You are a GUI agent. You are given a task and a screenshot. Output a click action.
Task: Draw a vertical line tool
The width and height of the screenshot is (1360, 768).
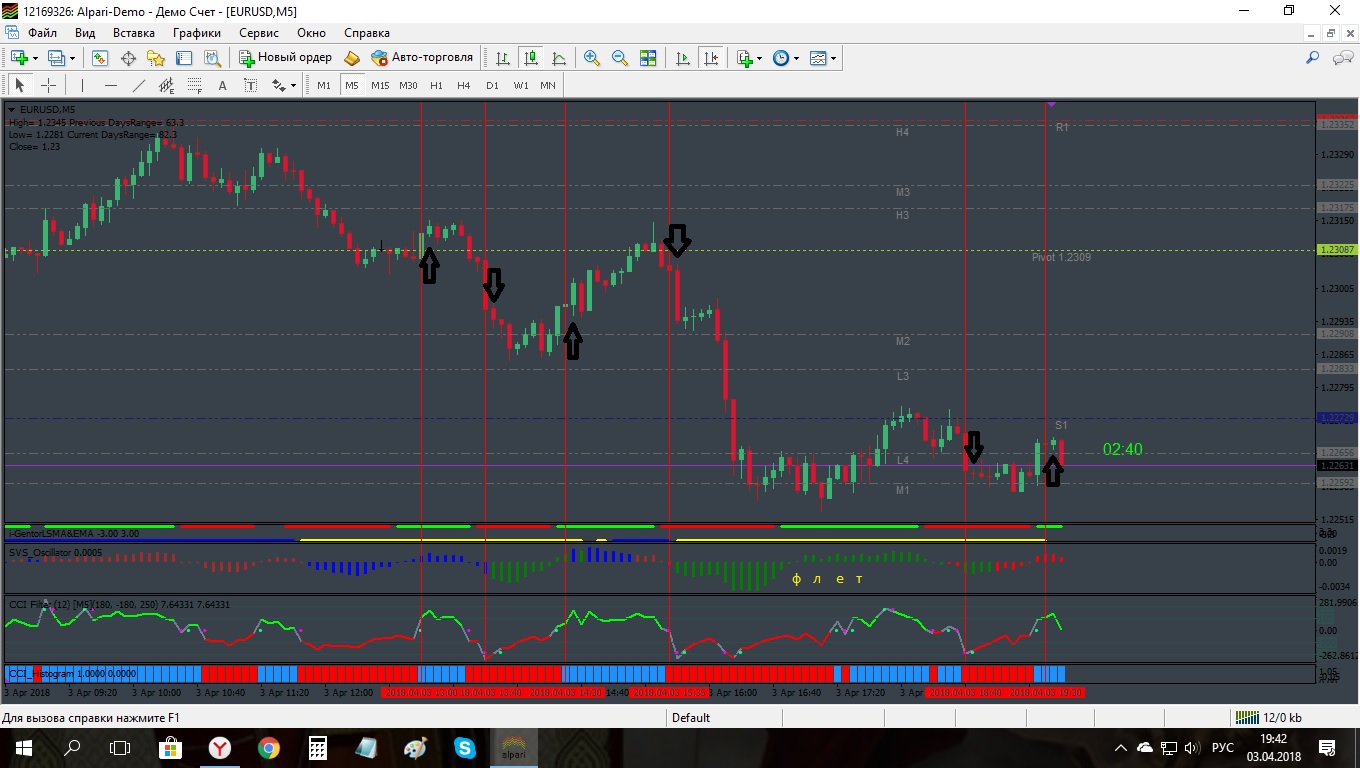click(x=82, y=85)
